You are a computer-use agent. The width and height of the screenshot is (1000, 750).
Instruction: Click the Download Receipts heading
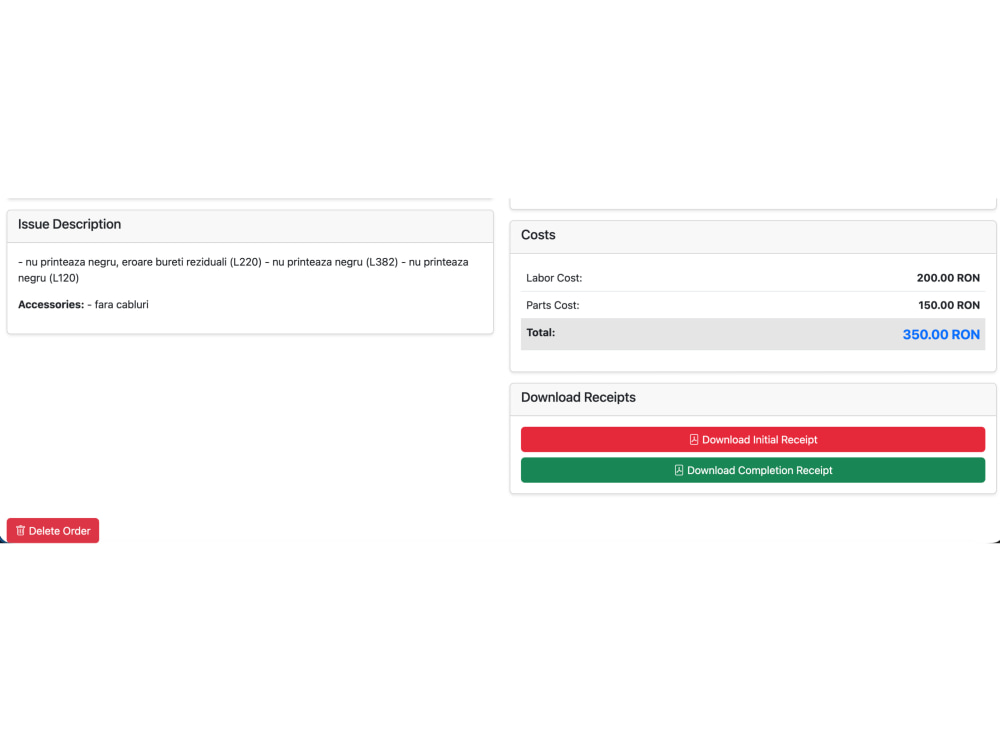[x=578, y=397]
